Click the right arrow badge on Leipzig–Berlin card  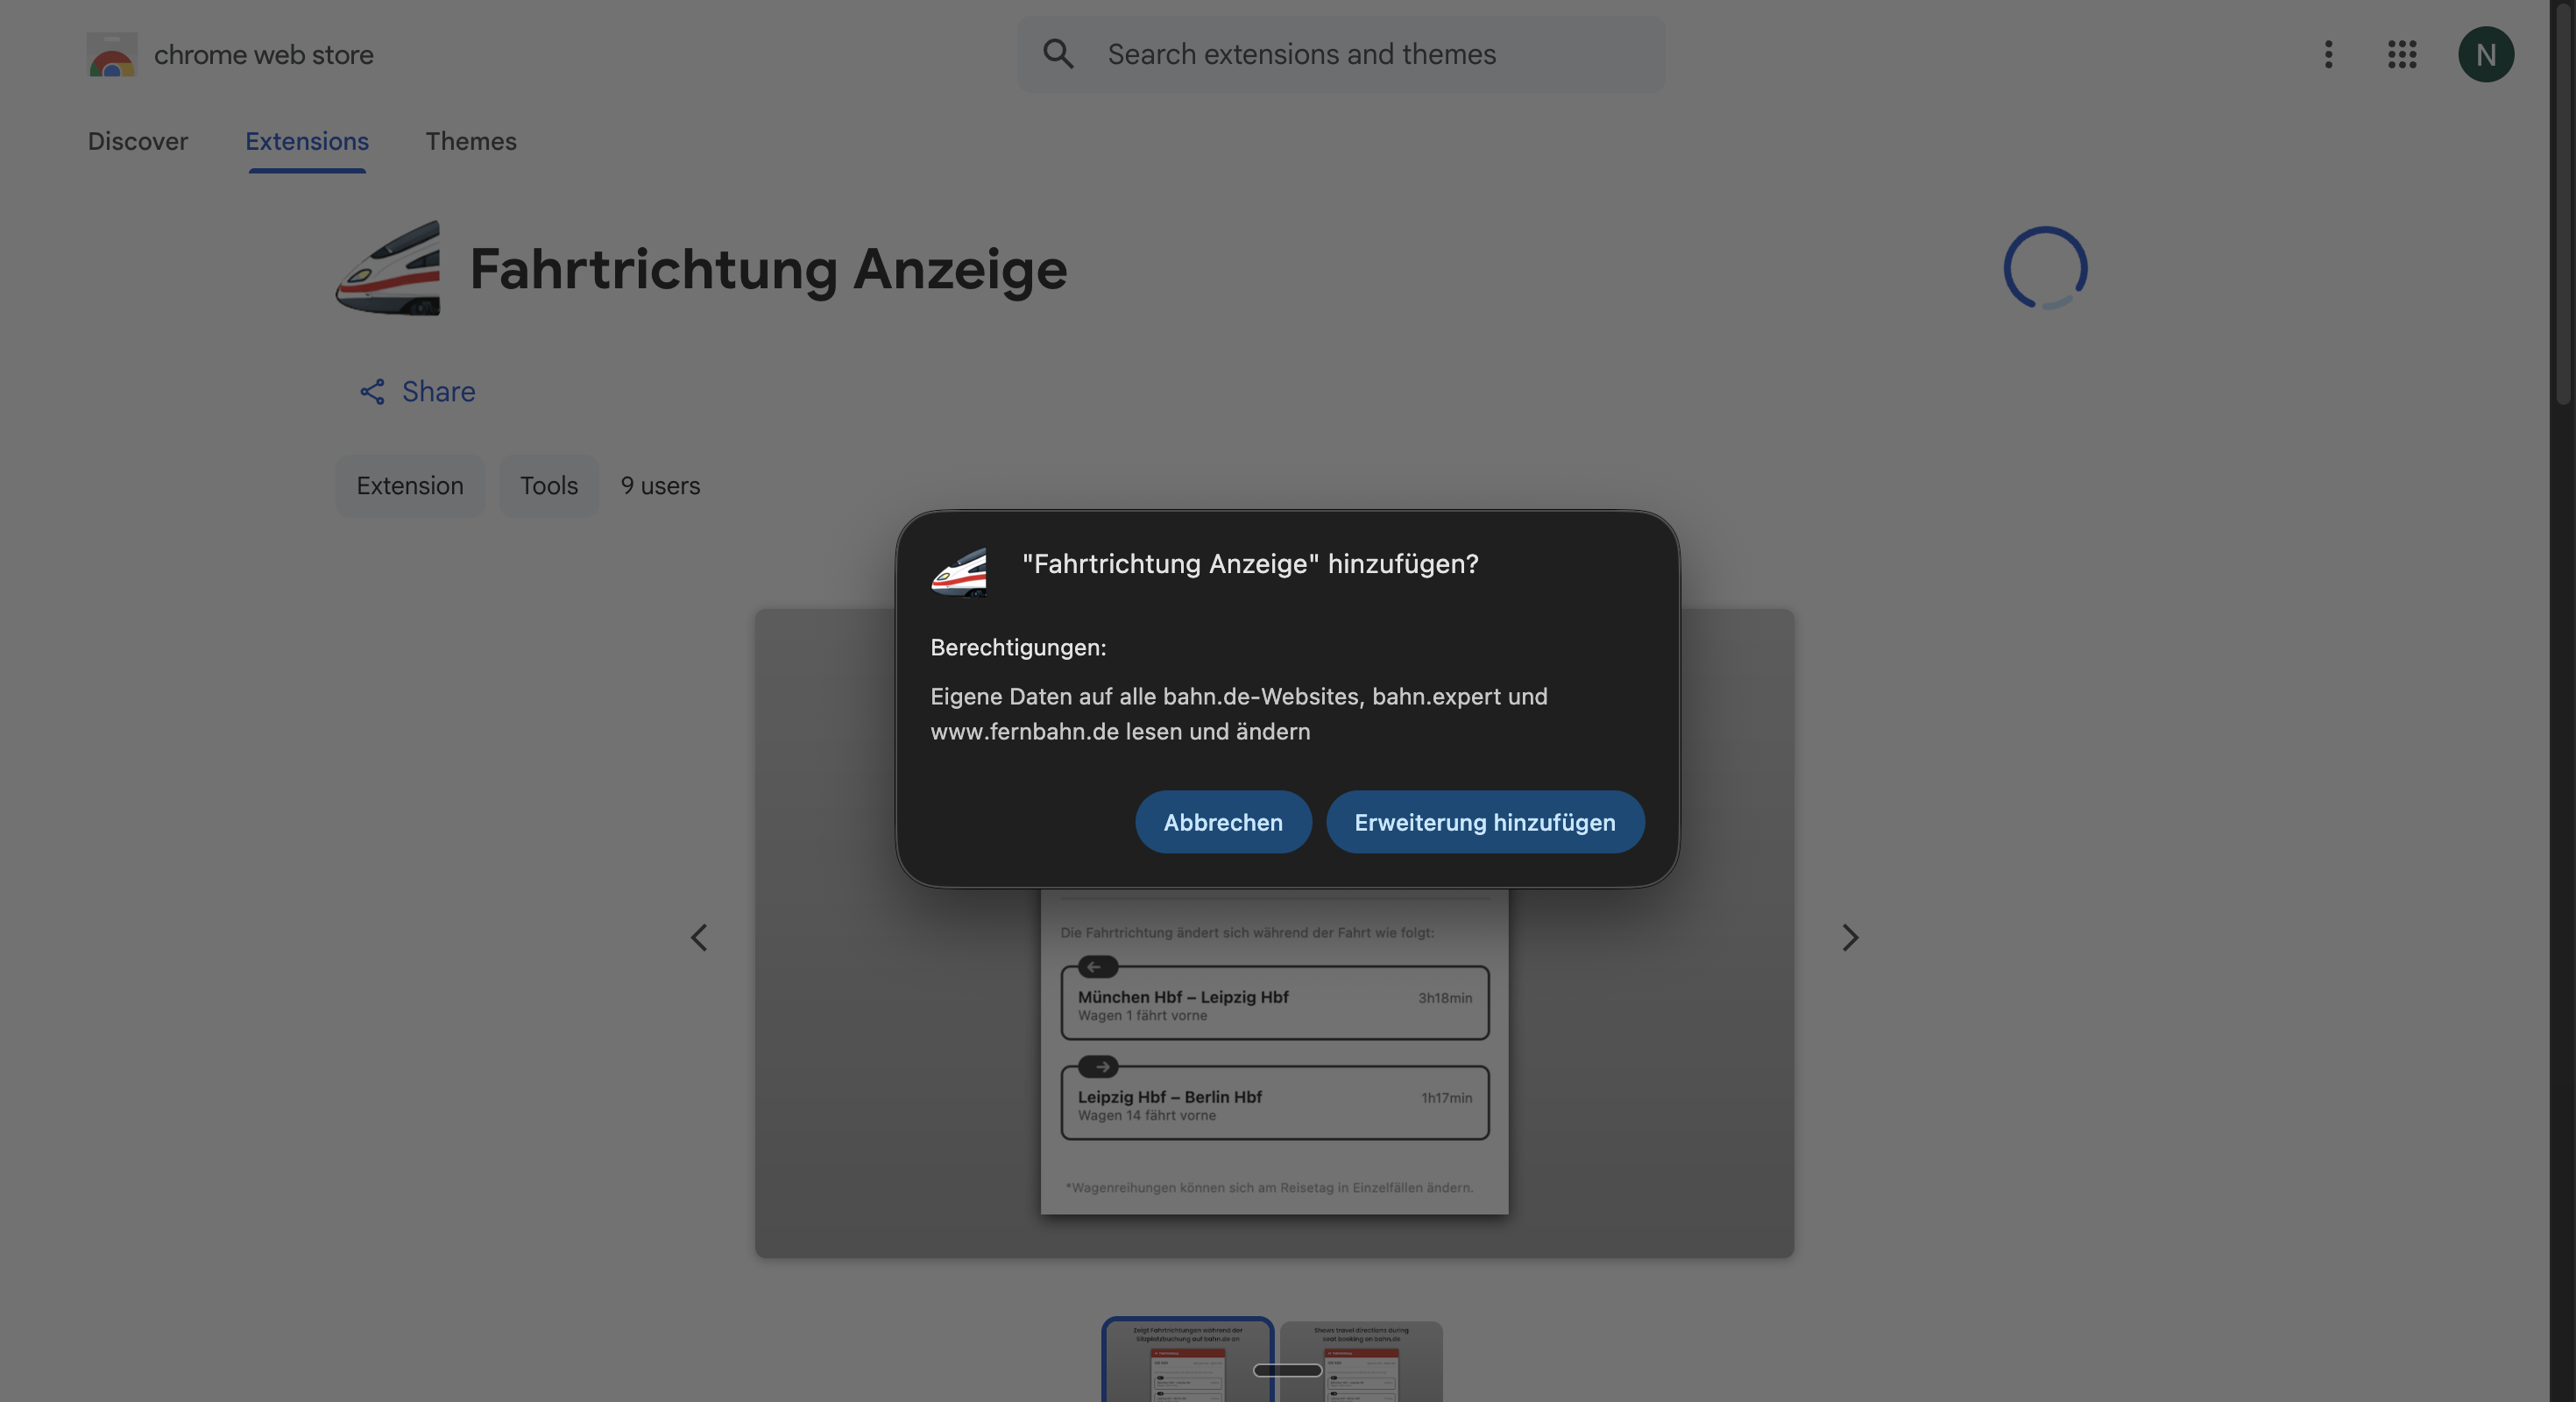click(1097, 1066)
